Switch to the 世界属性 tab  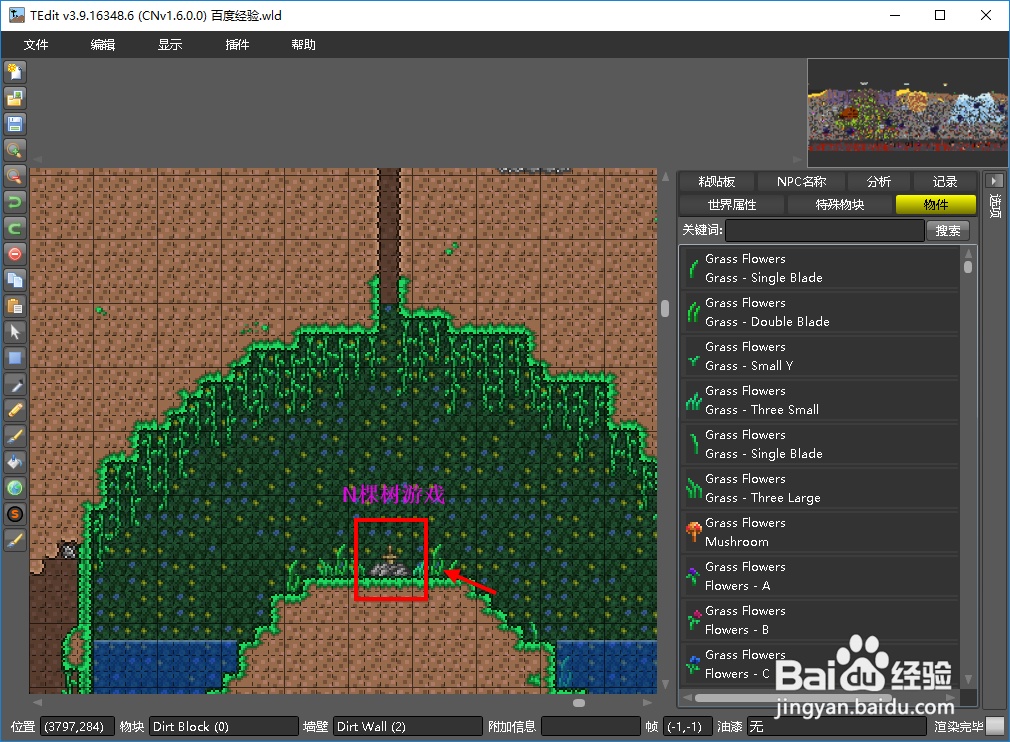tap(732, 205)
